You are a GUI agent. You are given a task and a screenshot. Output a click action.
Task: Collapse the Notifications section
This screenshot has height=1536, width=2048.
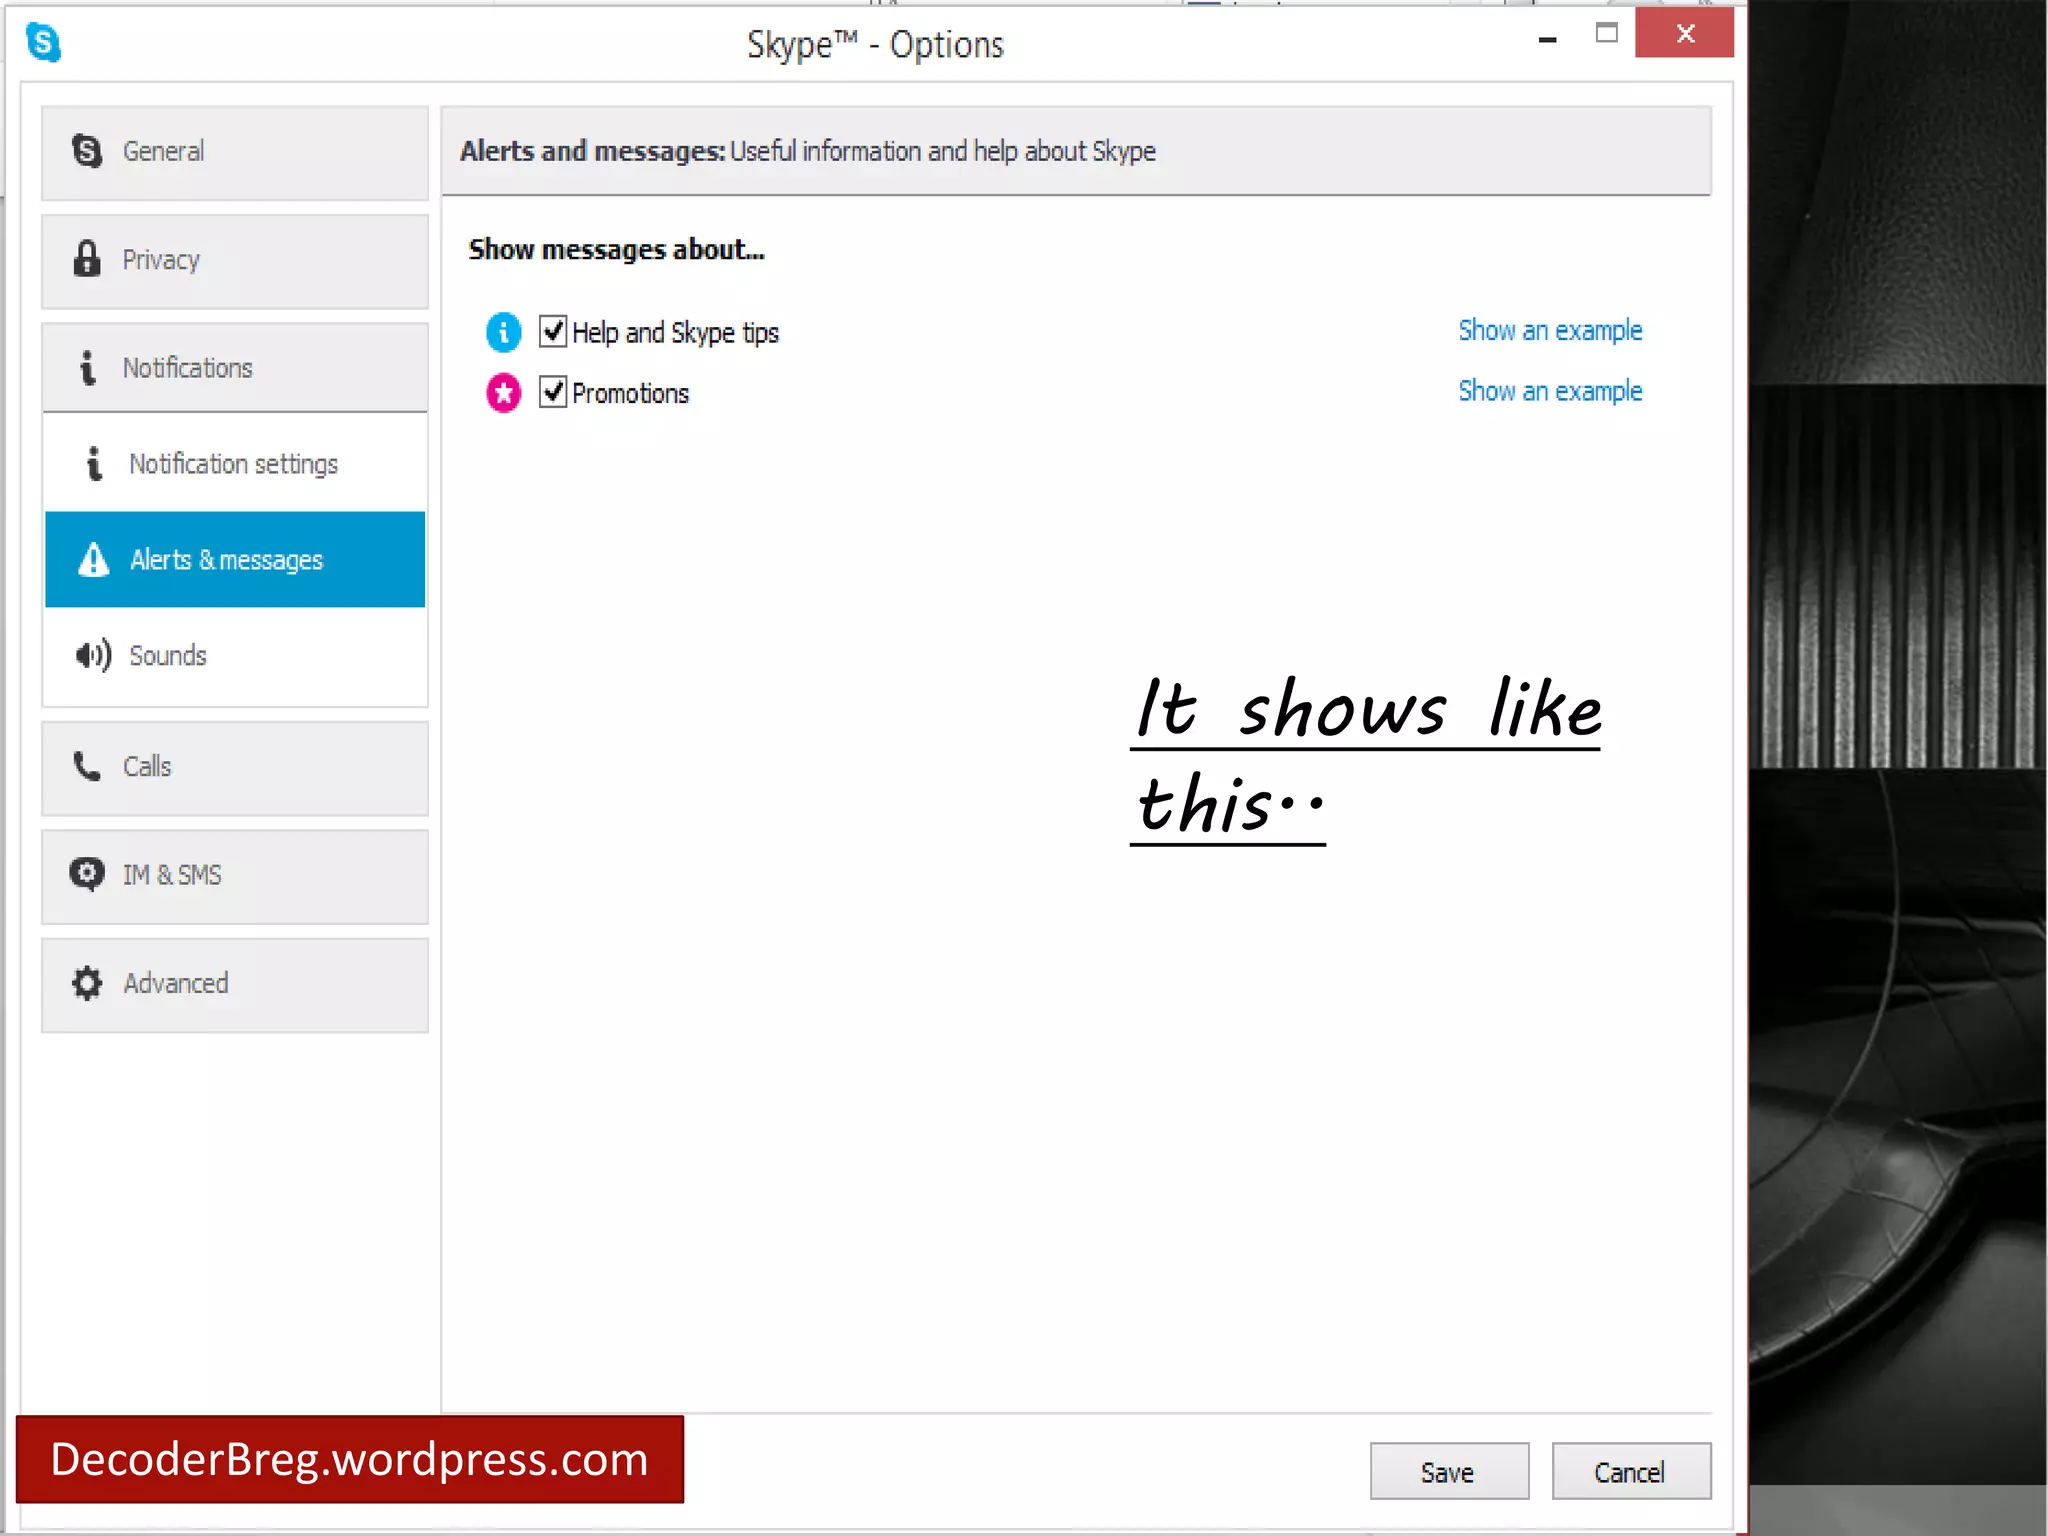235,367
